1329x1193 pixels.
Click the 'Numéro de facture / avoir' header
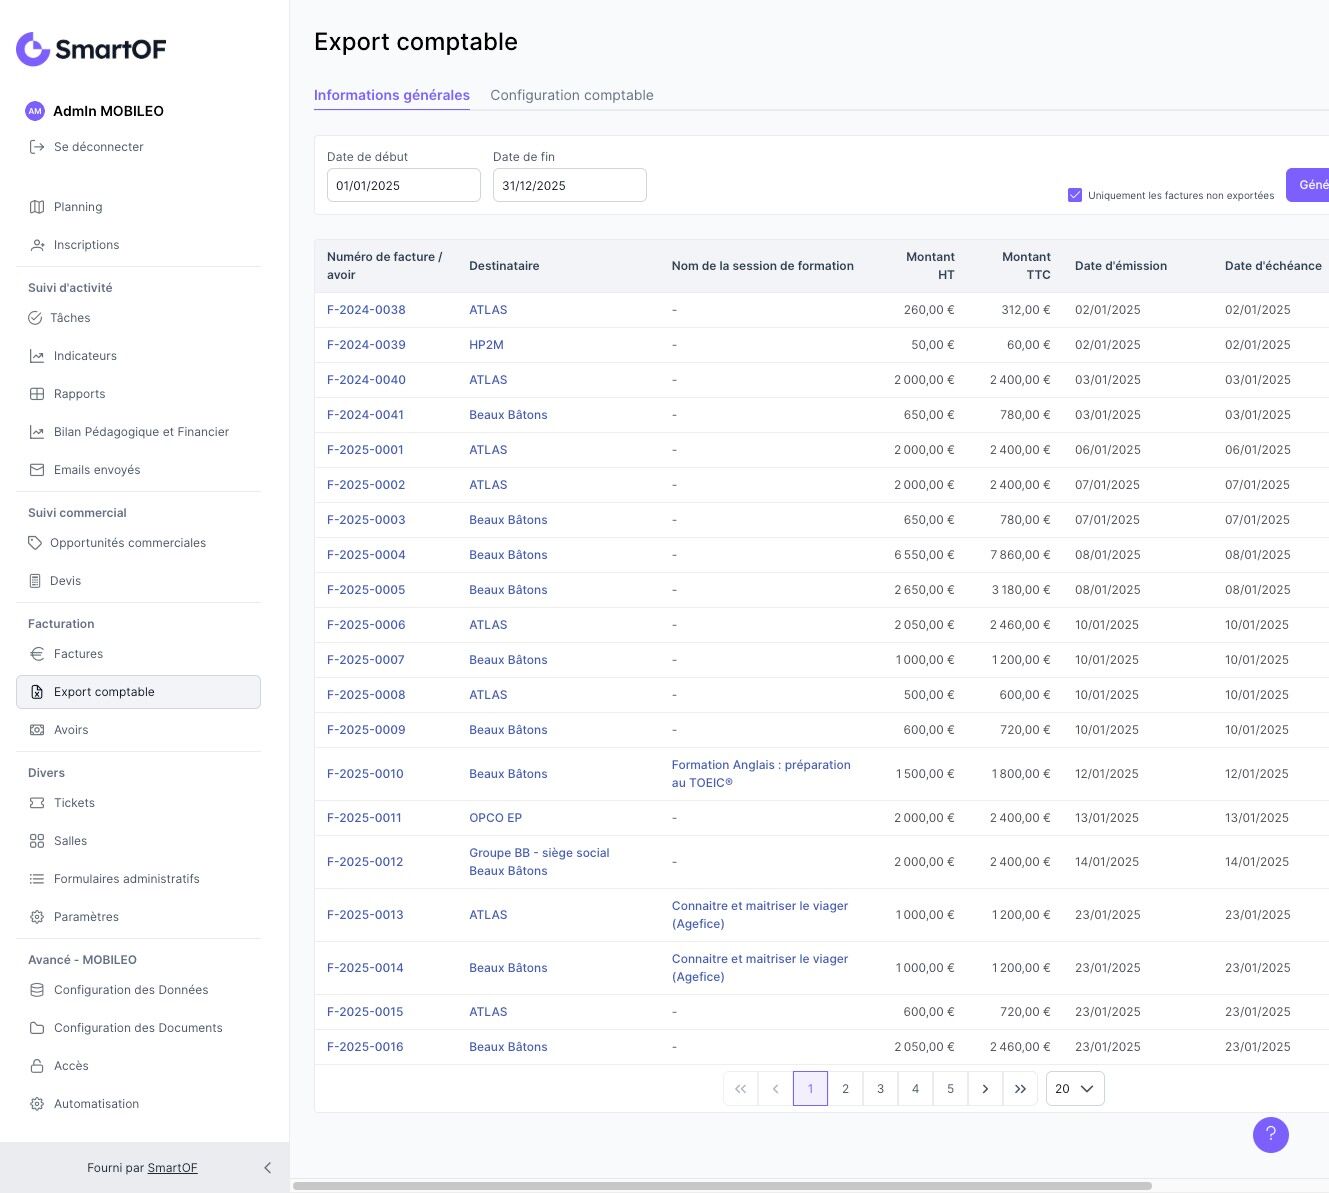[x=385, y=266]
